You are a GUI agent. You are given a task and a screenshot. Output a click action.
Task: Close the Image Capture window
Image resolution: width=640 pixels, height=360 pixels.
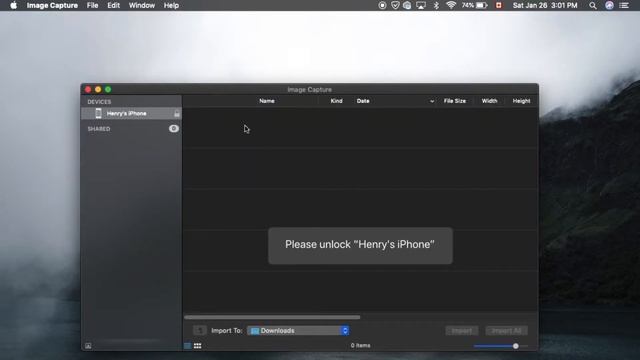coord(88,89)
